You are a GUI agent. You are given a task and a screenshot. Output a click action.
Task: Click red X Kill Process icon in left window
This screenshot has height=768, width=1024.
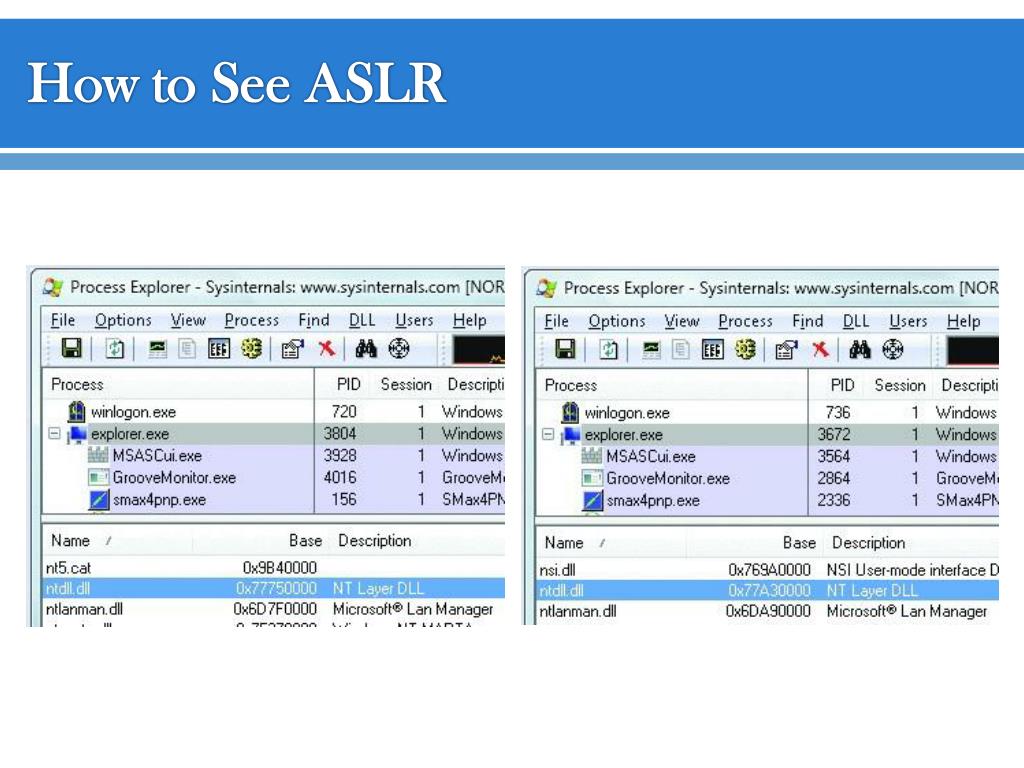click(327, 348)
